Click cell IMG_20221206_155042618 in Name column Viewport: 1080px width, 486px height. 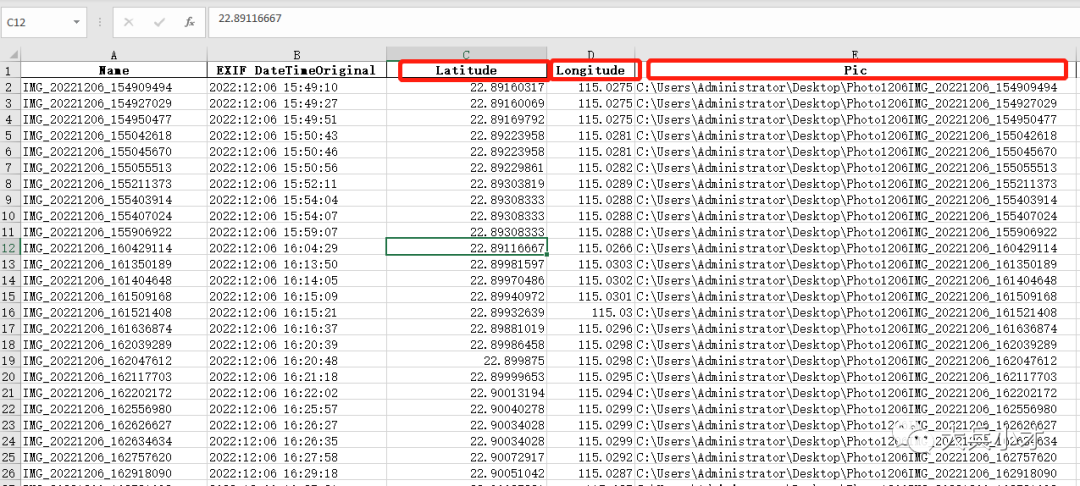pyautogui.click(x=114, y=135)
